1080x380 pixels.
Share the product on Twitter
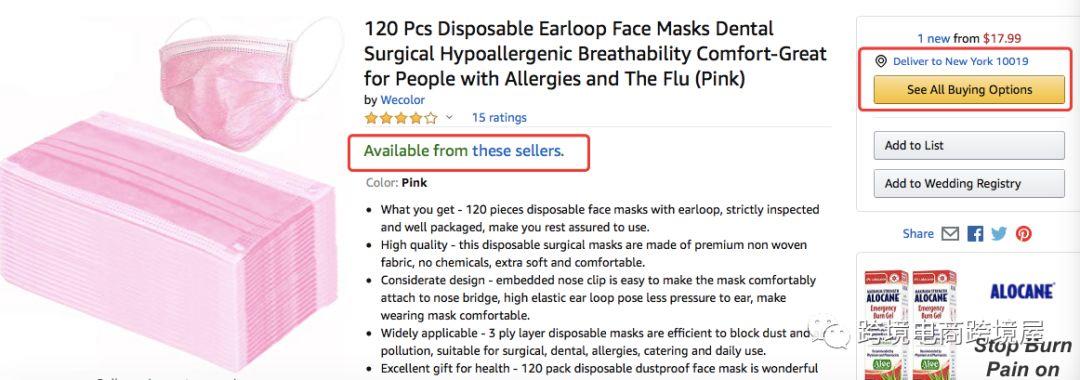999,234
